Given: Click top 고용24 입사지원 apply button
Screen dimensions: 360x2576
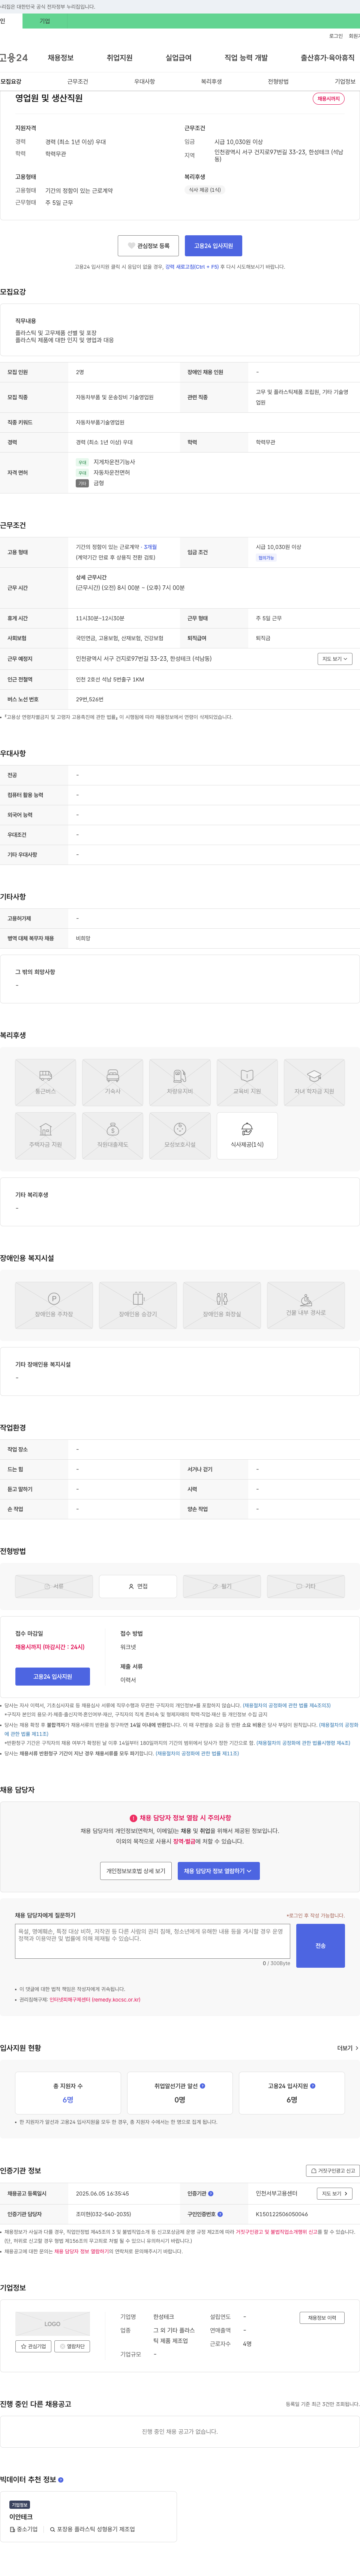Looking at the screenshot, I should (213, 246).
